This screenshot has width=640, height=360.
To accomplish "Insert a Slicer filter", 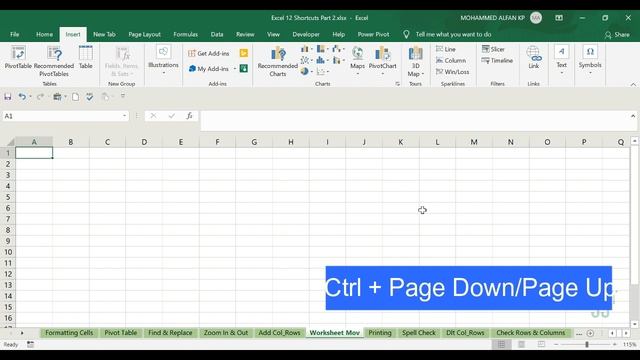I will coord(493,49).
